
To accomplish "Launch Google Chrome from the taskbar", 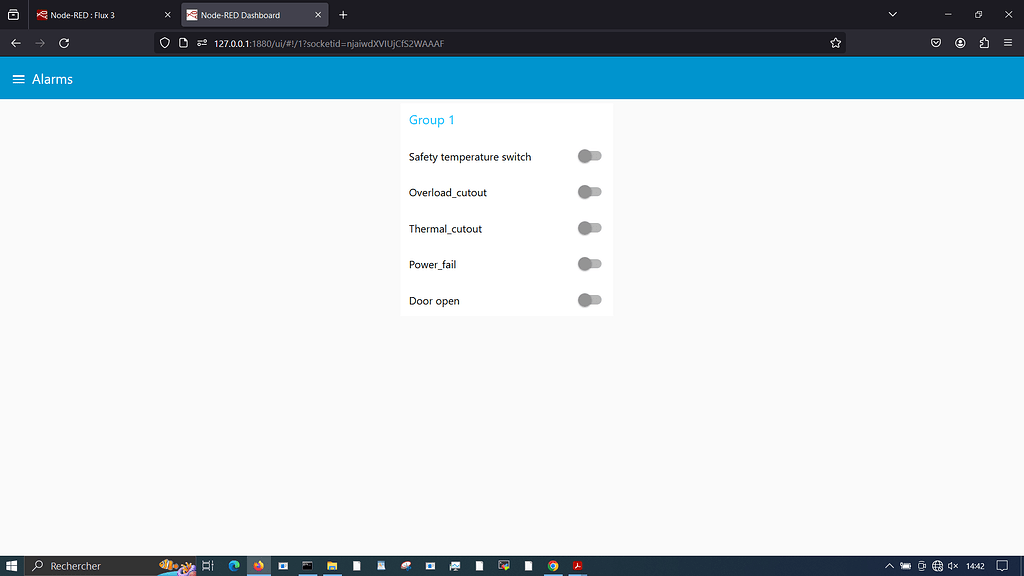I will [x=552, y=565].
